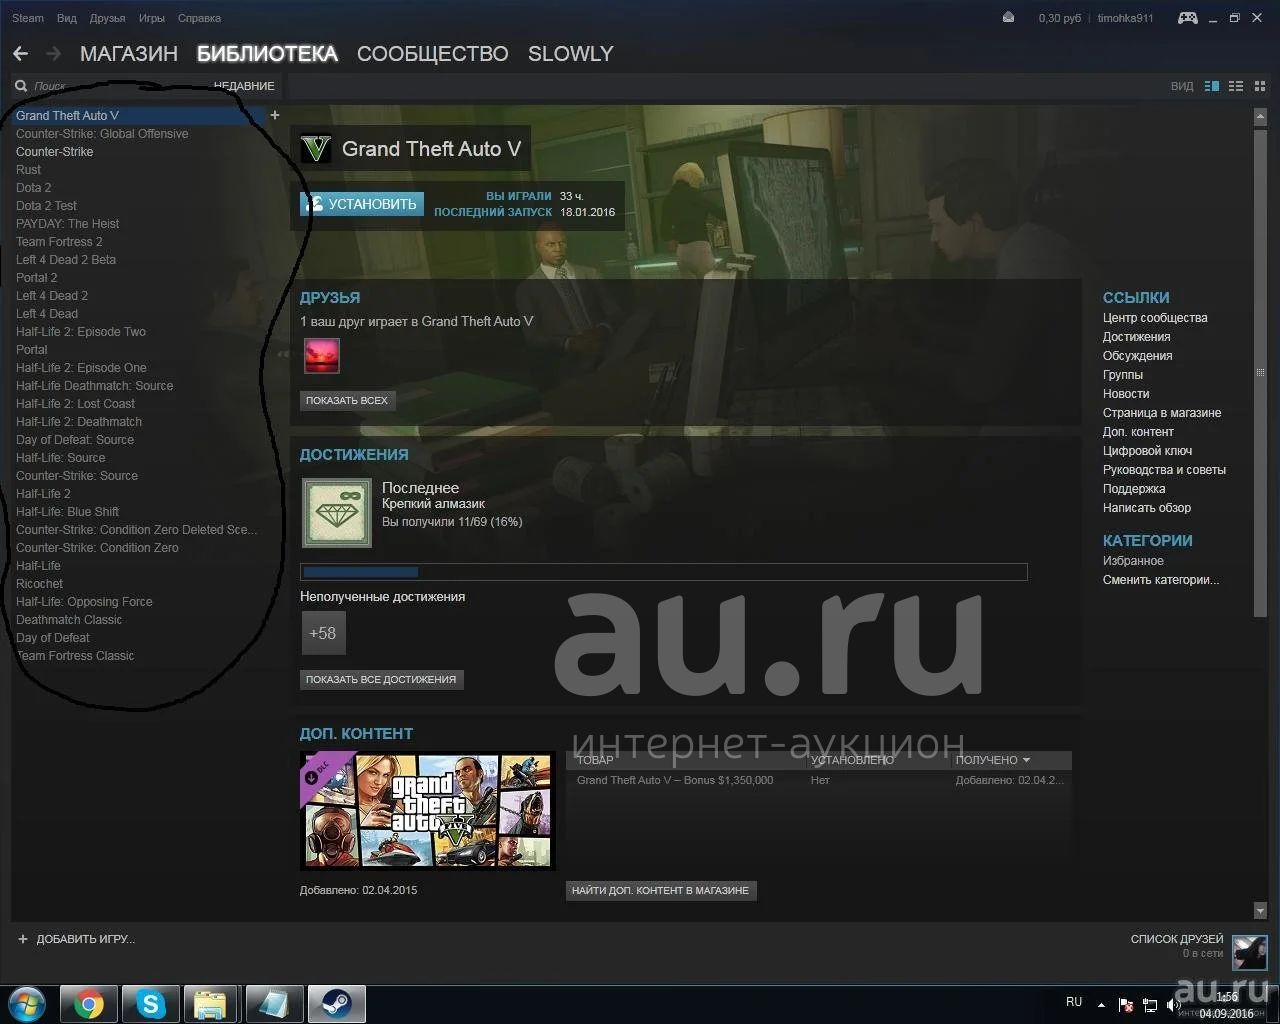1280x1024 pixels.
Task: Open Big Picture mode via the gamepad icon
Action: (1187, 18)
